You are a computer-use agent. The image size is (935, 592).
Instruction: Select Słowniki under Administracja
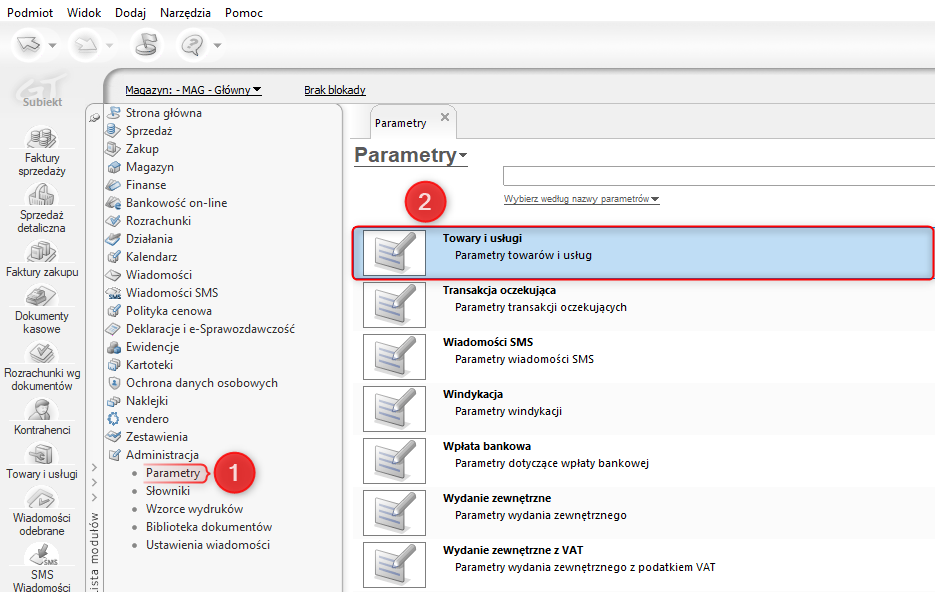click(x=168, y=491)
